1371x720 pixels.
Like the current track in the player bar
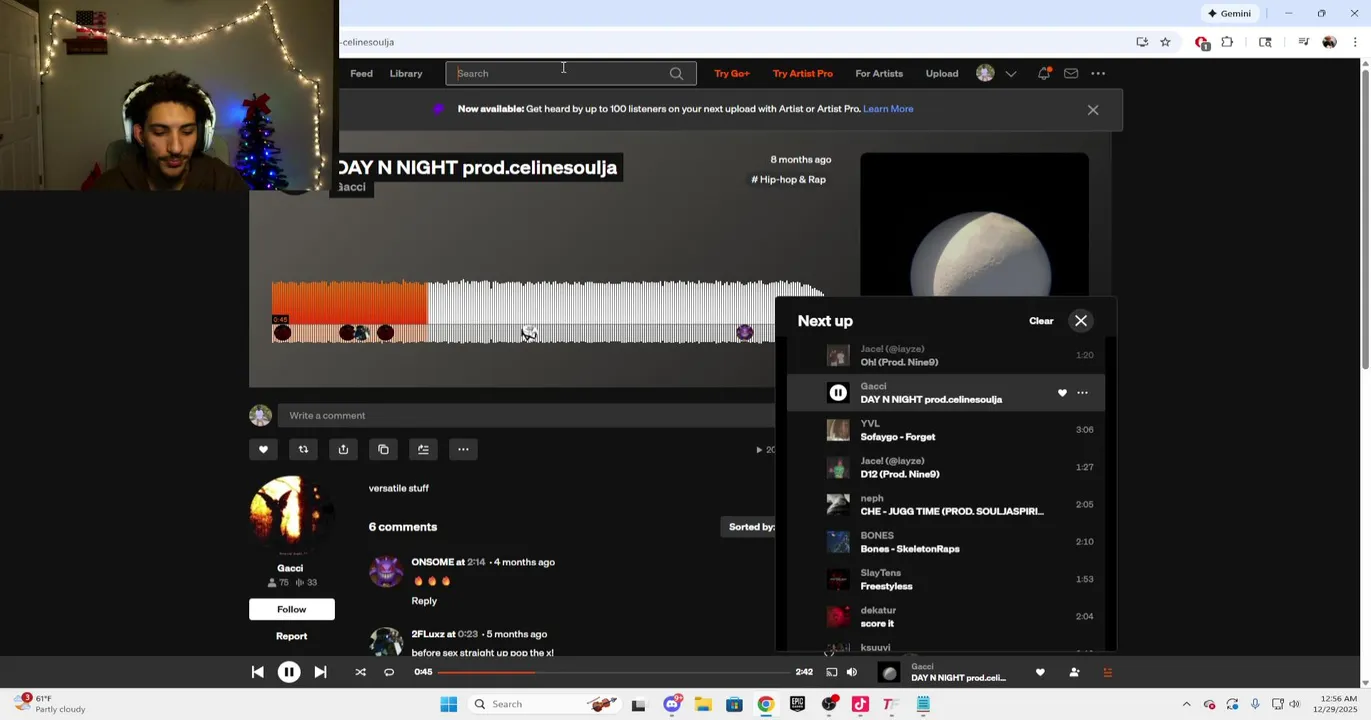point(1040,672)
